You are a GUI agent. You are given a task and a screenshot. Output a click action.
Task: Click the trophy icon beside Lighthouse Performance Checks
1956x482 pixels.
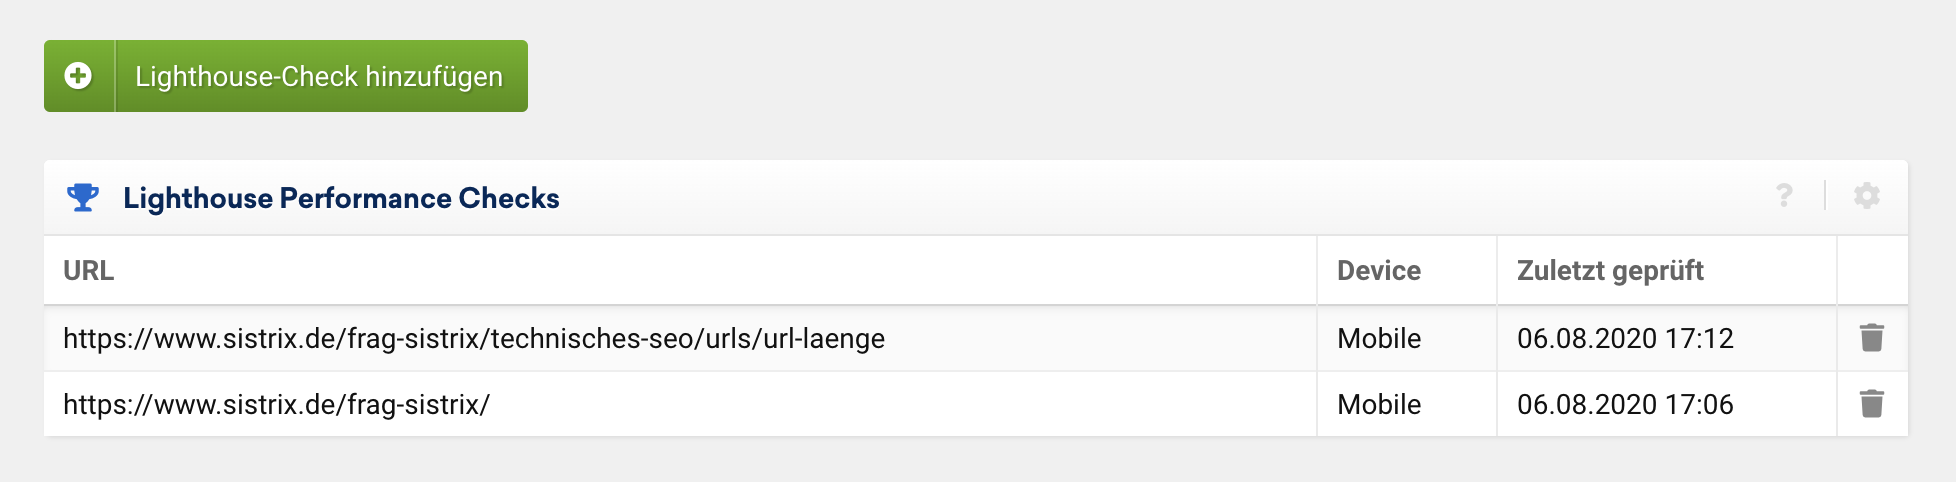(x=83, y=198)
